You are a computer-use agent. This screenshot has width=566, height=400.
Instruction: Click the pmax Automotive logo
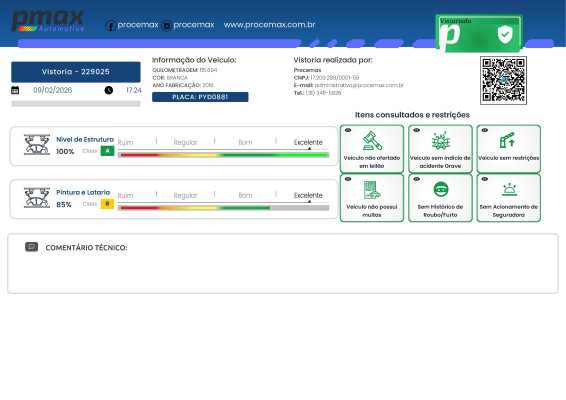pyautogui.click(x=48, y=21)
